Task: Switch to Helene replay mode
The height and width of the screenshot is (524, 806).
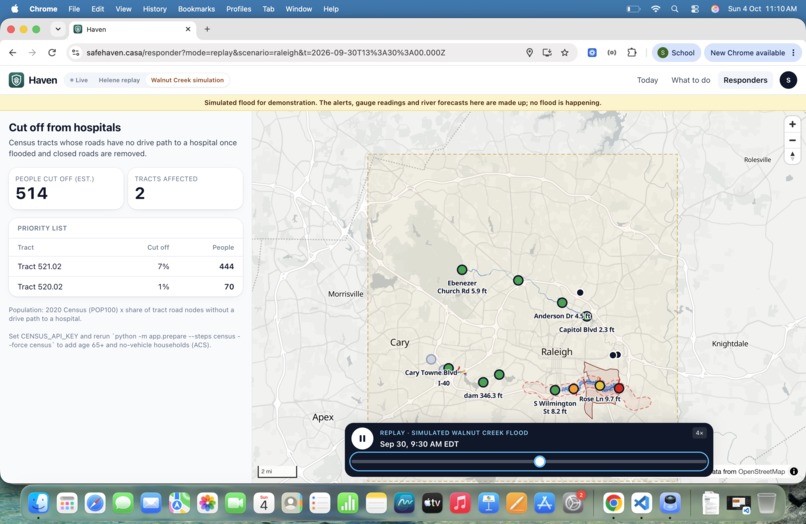Action: [119, 80]
